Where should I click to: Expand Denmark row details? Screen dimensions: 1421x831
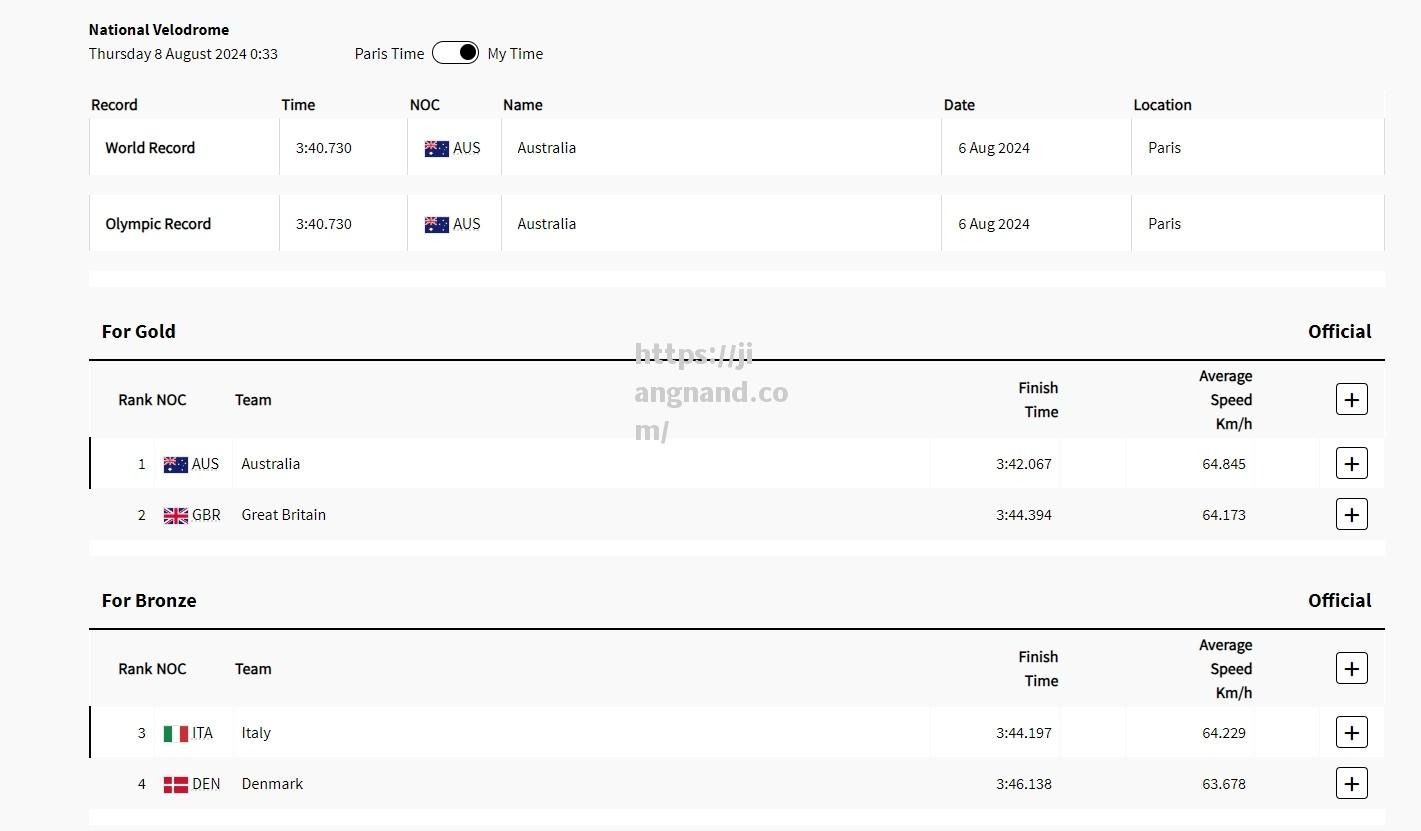[x=1351, y=784]
